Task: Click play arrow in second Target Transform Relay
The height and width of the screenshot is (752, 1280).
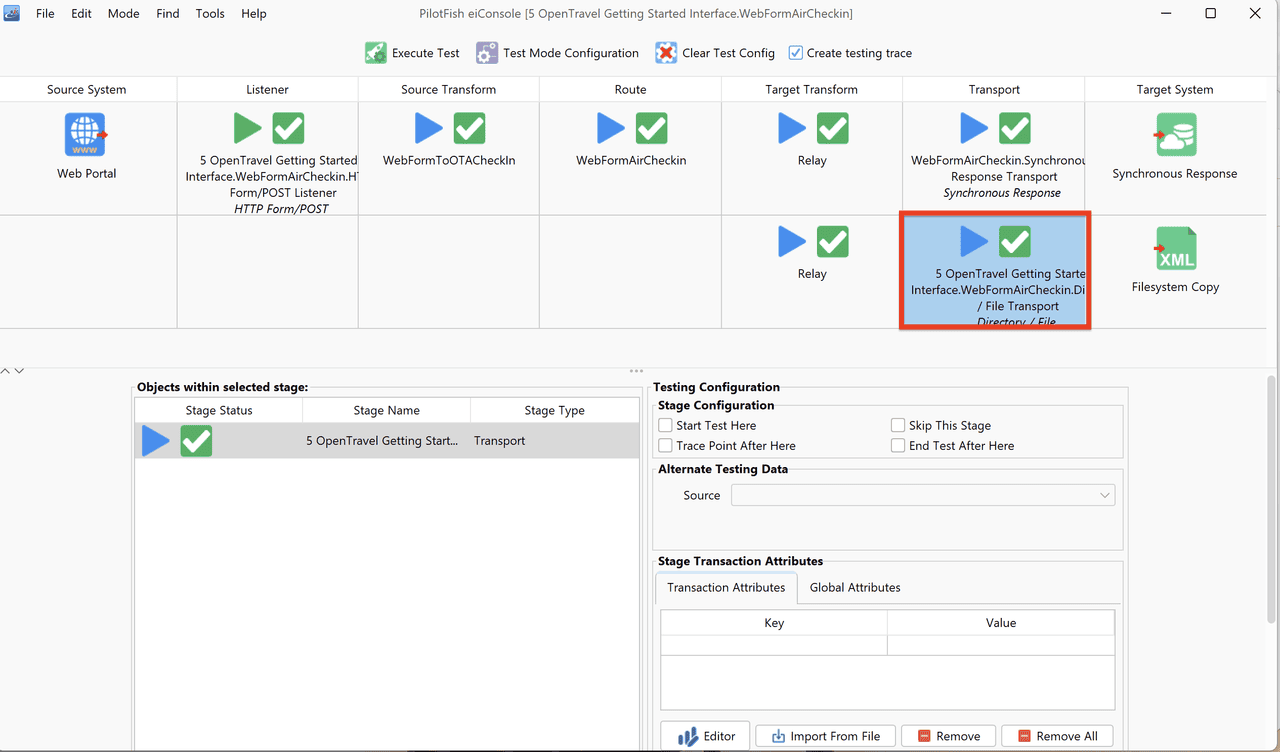Action: 792,241
